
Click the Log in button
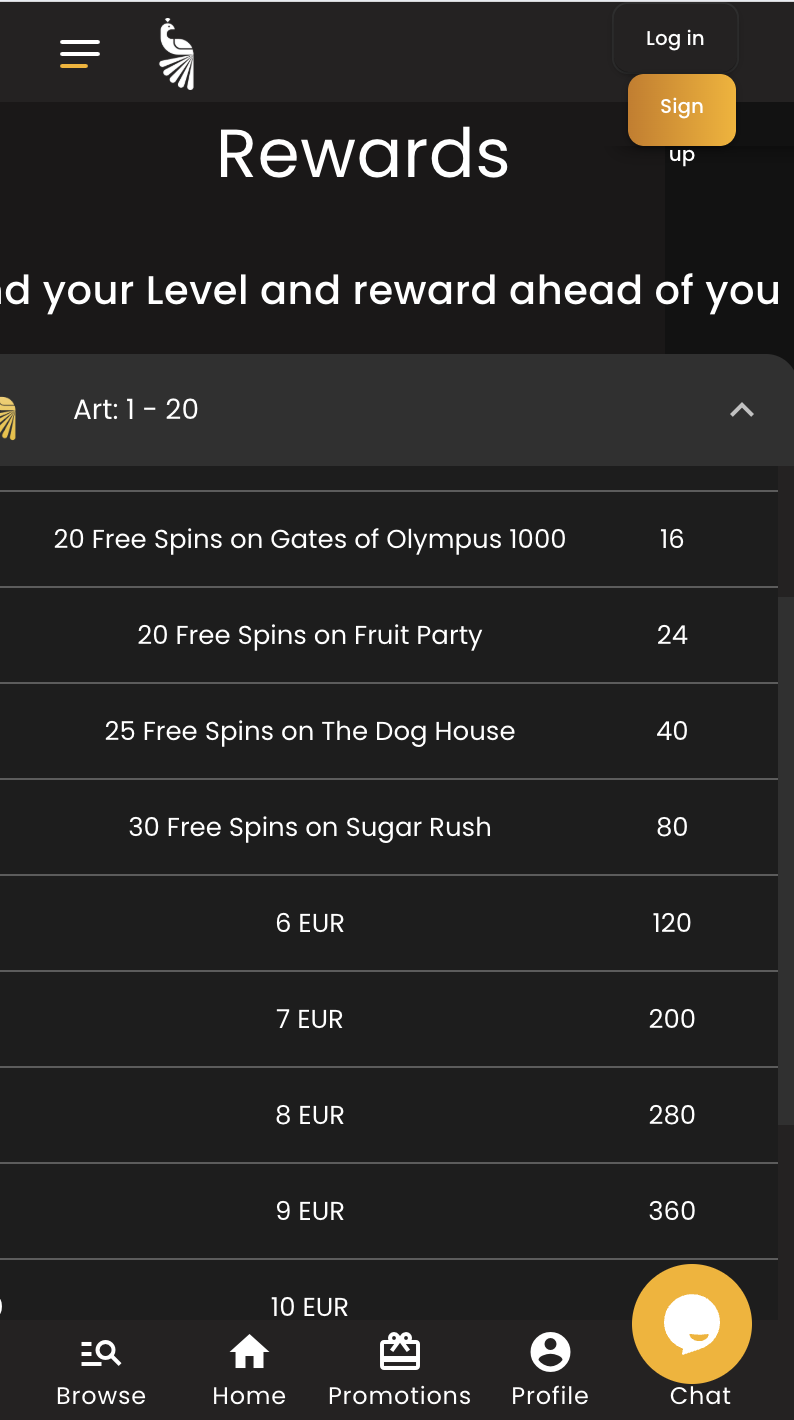coord(675,39)
